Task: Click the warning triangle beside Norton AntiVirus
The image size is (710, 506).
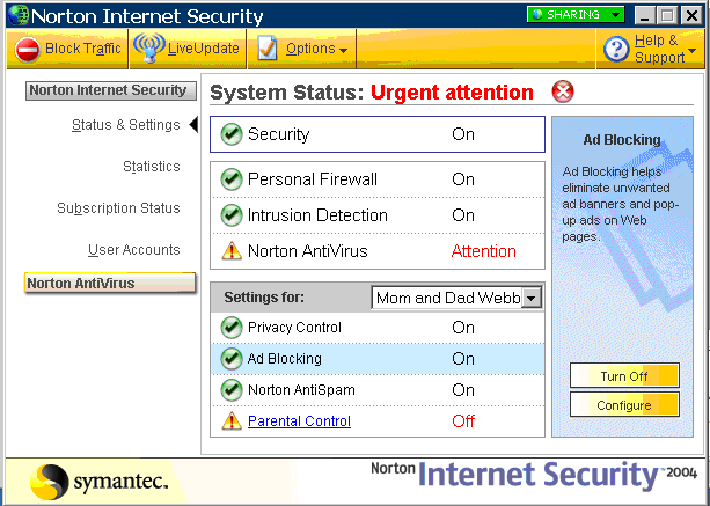Action: [x=231, y=251]
